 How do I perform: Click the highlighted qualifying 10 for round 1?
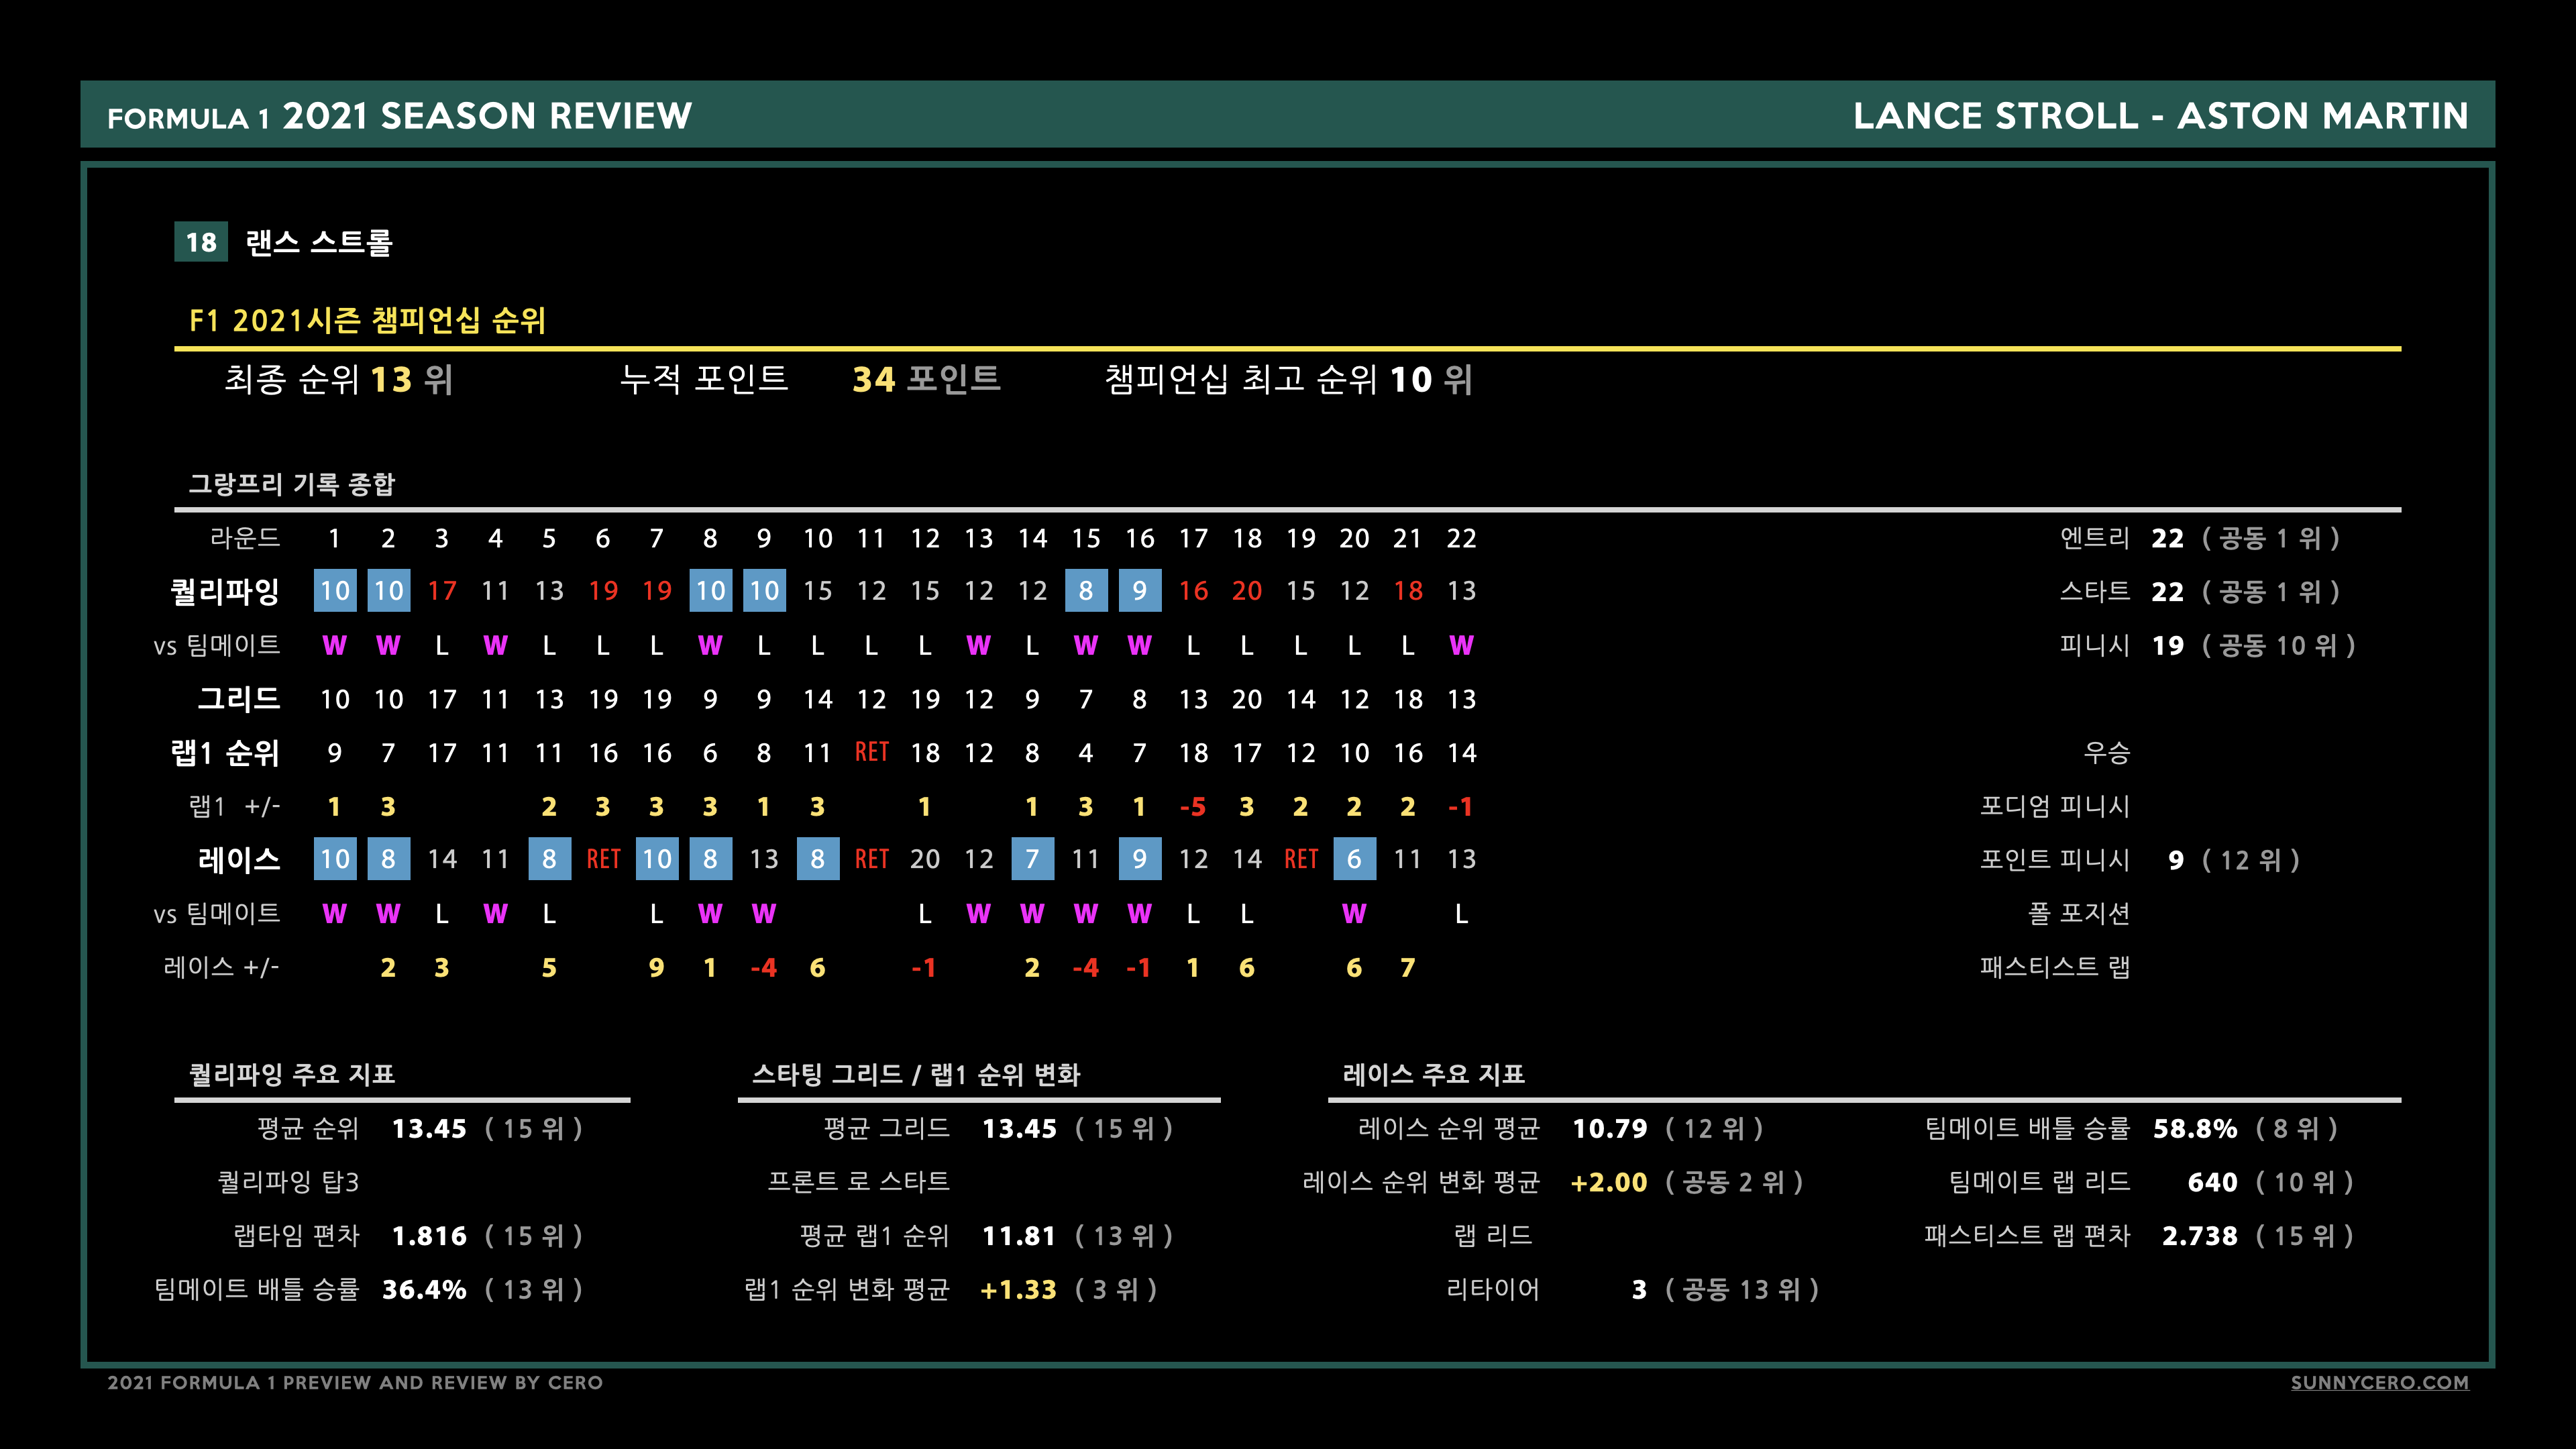335,591
